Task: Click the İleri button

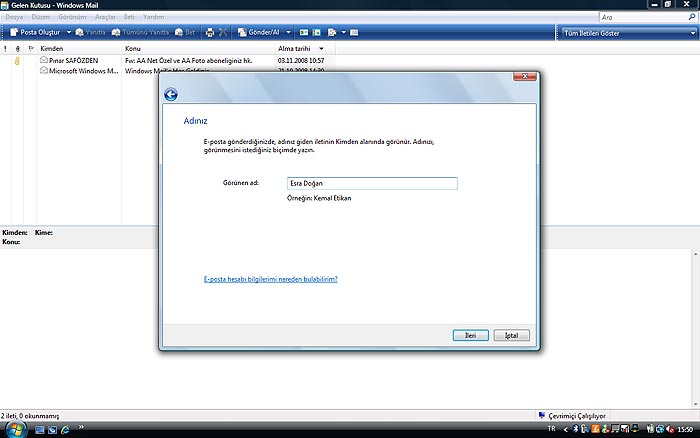Action: tap(470, 335)
